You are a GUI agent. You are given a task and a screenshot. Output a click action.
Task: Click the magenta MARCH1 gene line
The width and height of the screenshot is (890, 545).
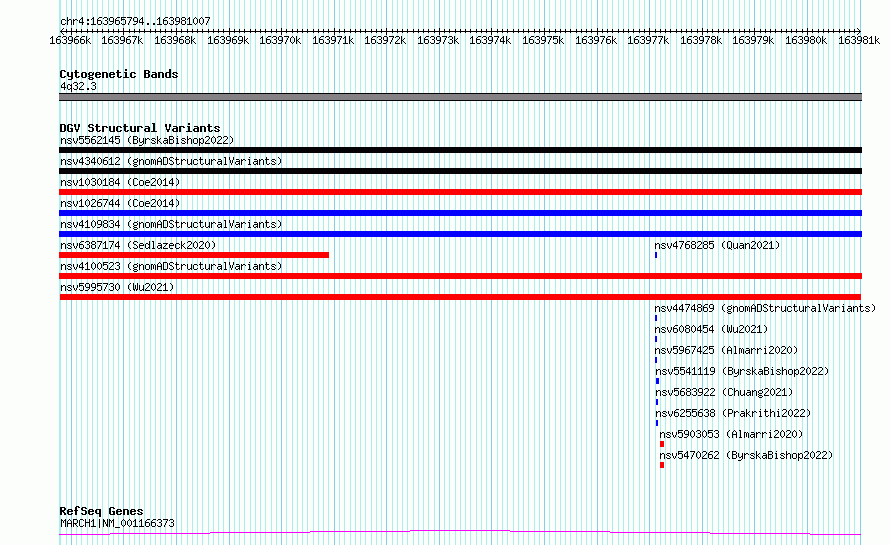[460, 533]
